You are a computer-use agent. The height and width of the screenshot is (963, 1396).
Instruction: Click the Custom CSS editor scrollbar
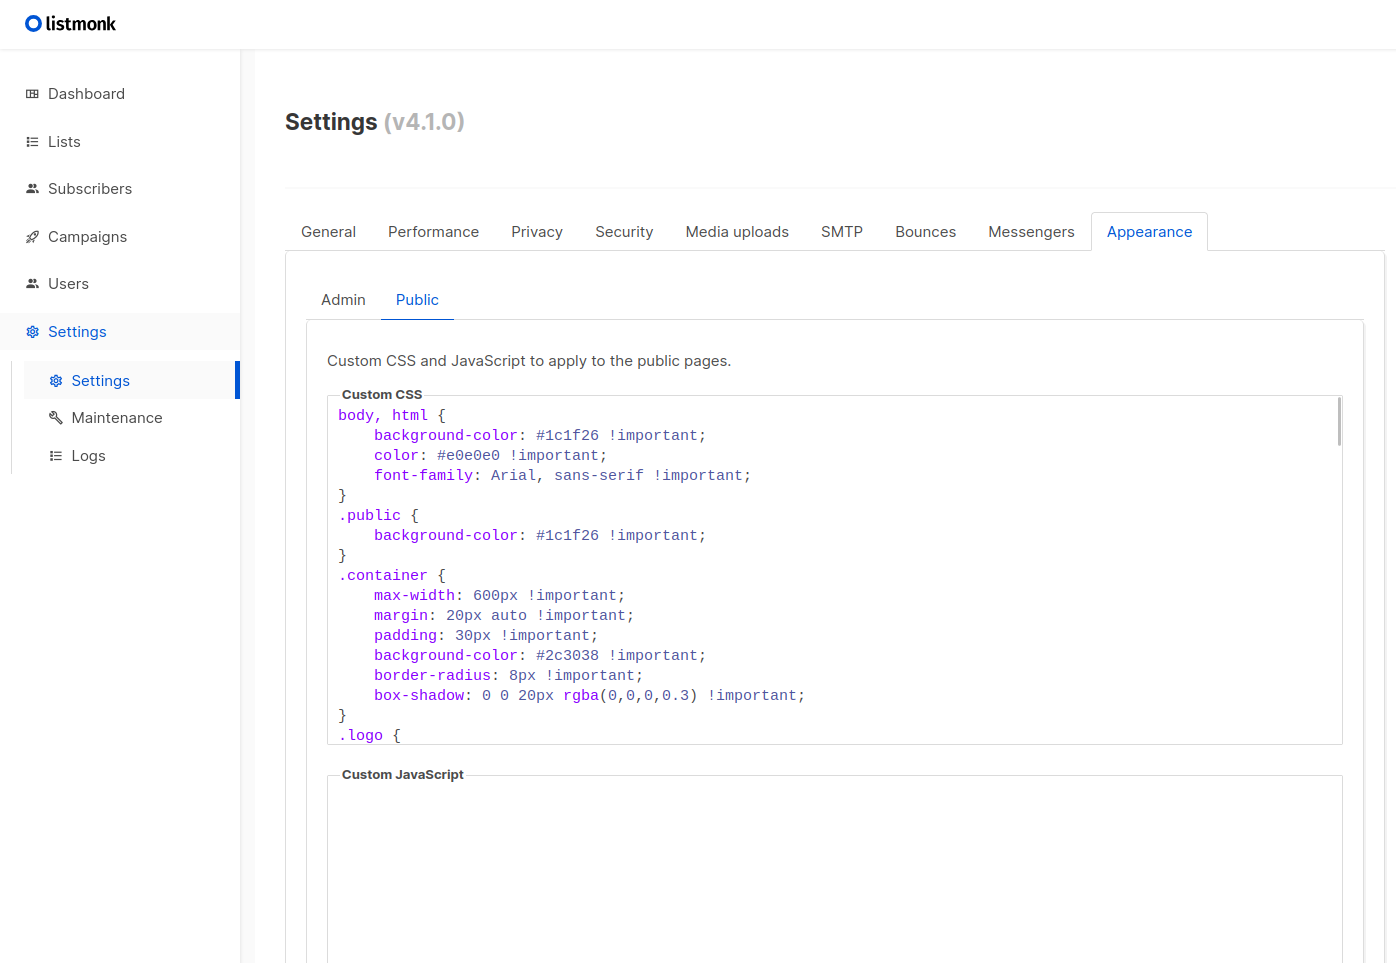point(1339,421)
